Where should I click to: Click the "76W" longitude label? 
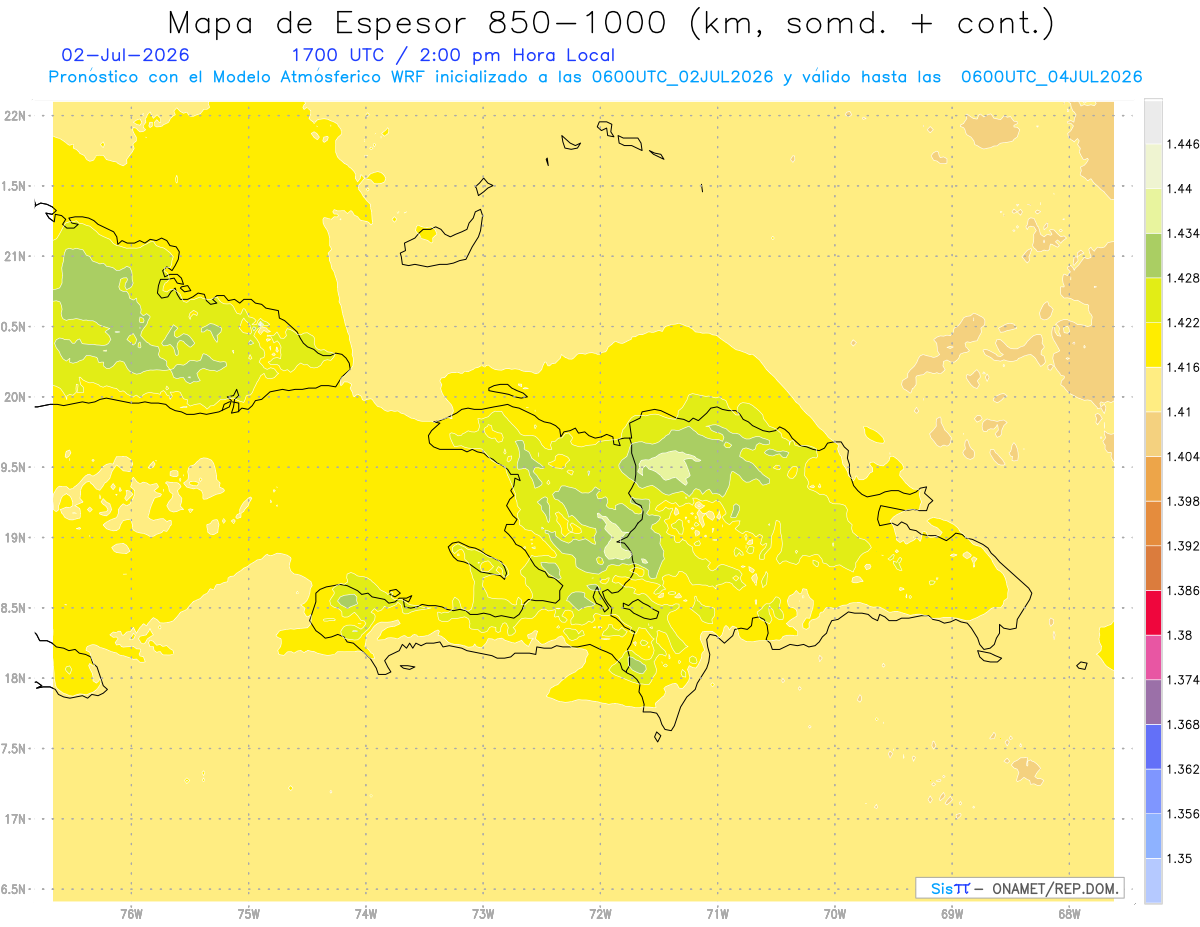tap(131, 913)
